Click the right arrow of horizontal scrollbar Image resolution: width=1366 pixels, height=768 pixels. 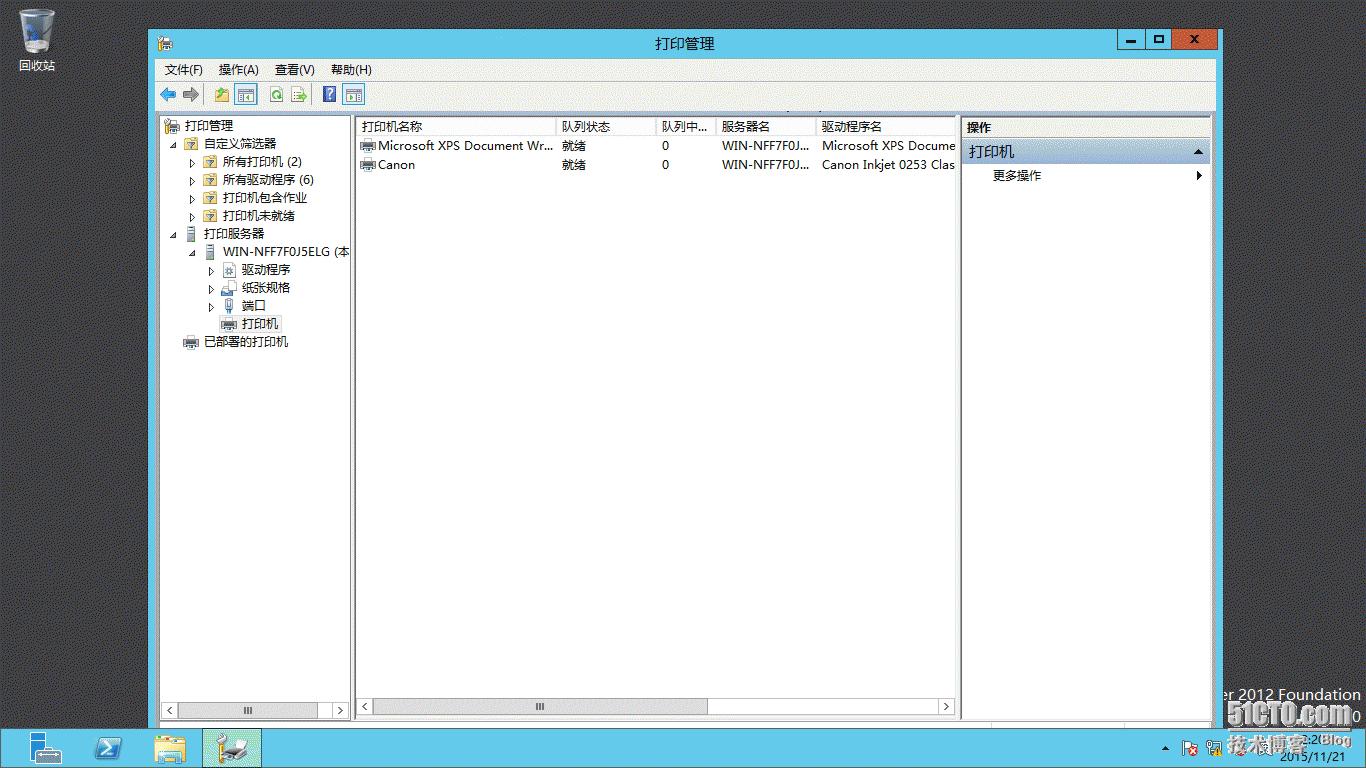click(x=946, y=706)
